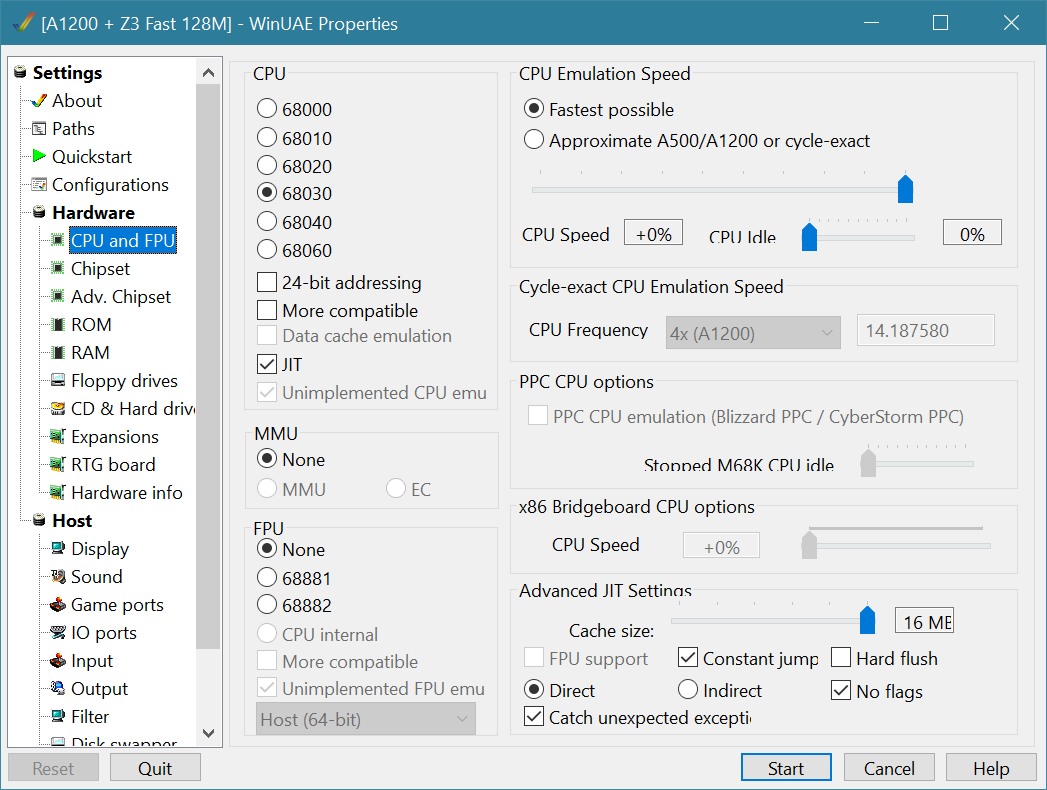Click the About checkmark icon

point(39,101)
